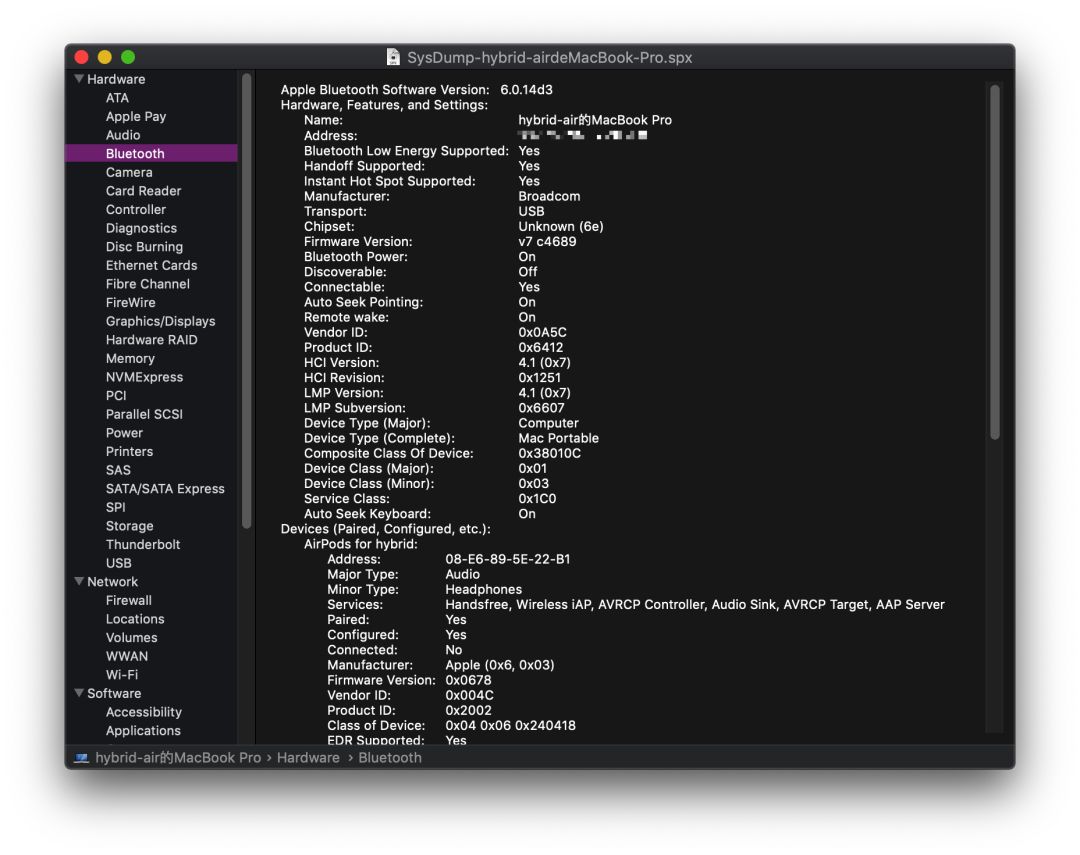Viewport: 1080px width, 855px height.
Task: Open PCI hardware entry
Action: [x=116, y=395]
